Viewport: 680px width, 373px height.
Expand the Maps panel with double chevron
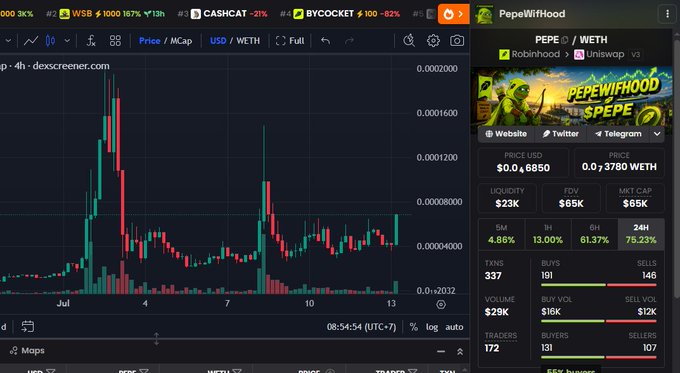[460, 351]
